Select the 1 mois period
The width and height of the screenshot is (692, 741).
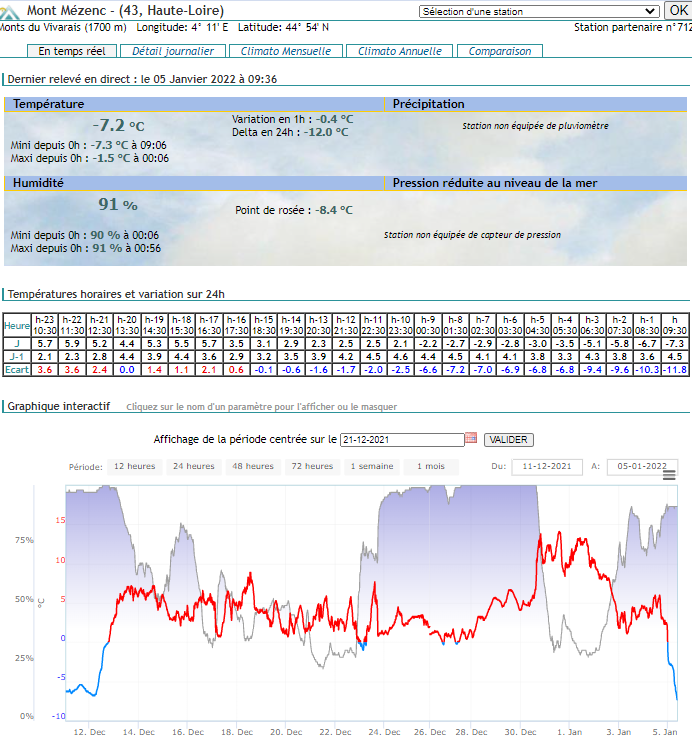[431, 466]
